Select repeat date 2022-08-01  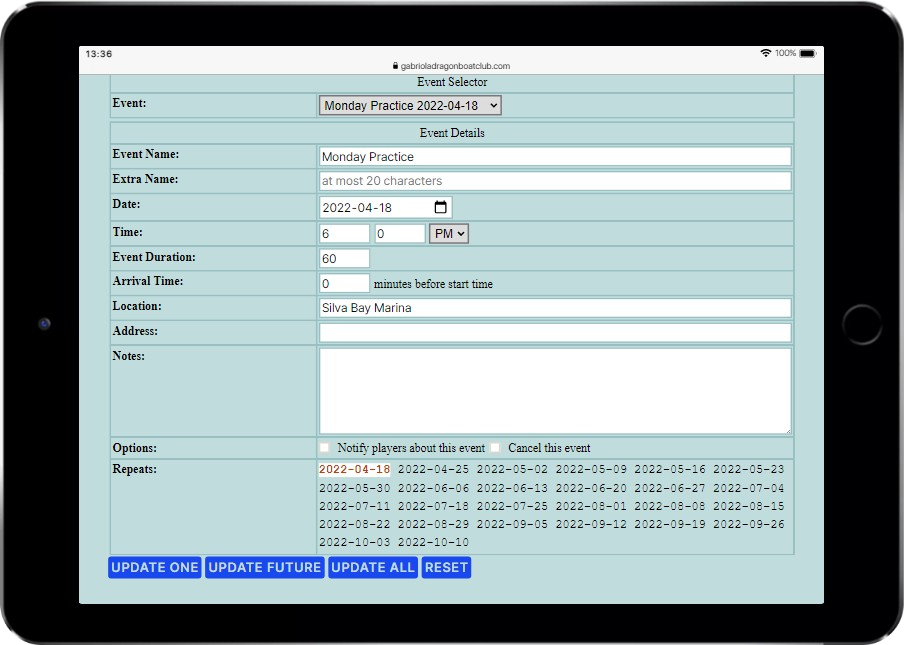(x=591, y=506)
